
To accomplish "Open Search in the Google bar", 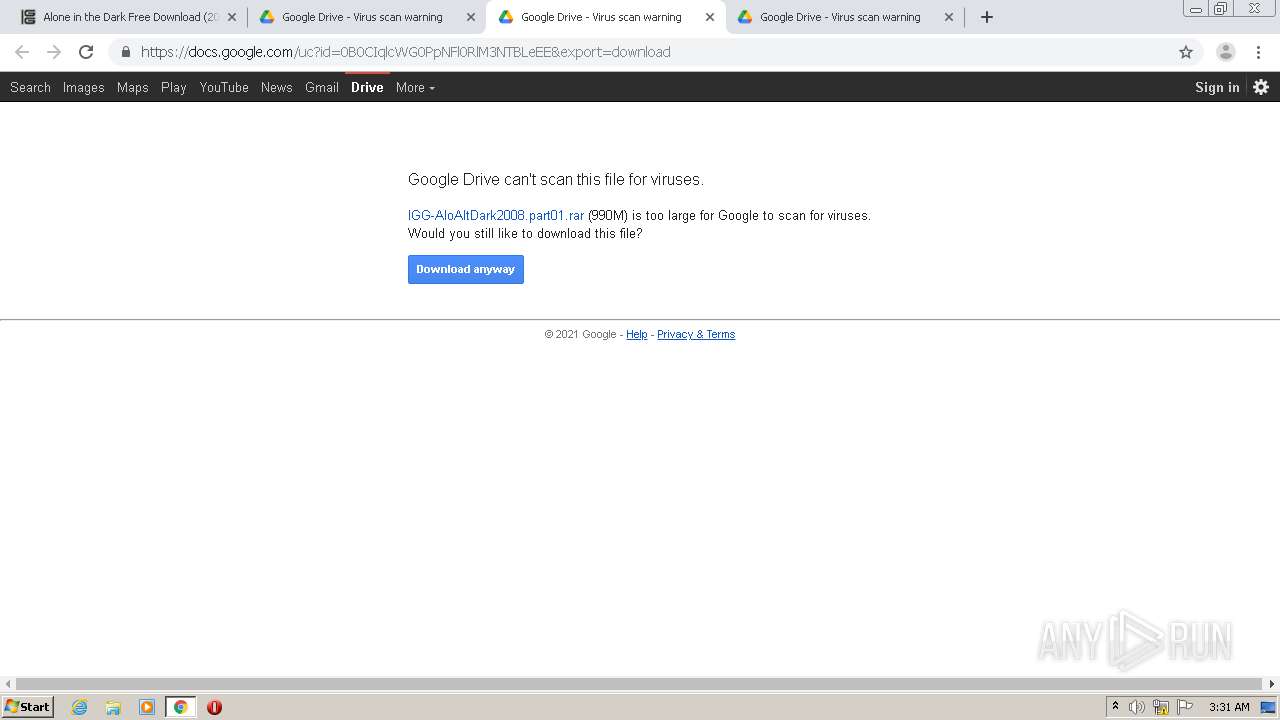I will tap(30, 87).
